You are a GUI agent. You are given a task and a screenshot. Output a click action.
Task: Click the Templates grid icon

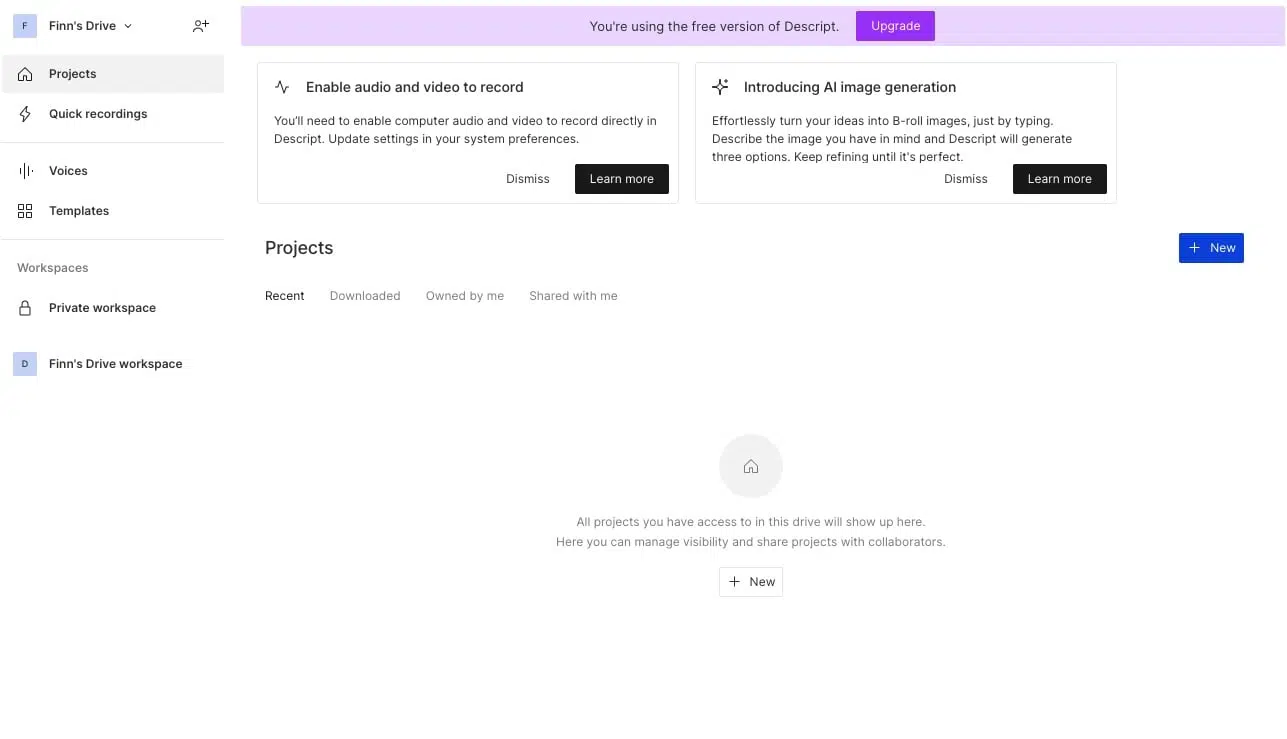[24, 210]
